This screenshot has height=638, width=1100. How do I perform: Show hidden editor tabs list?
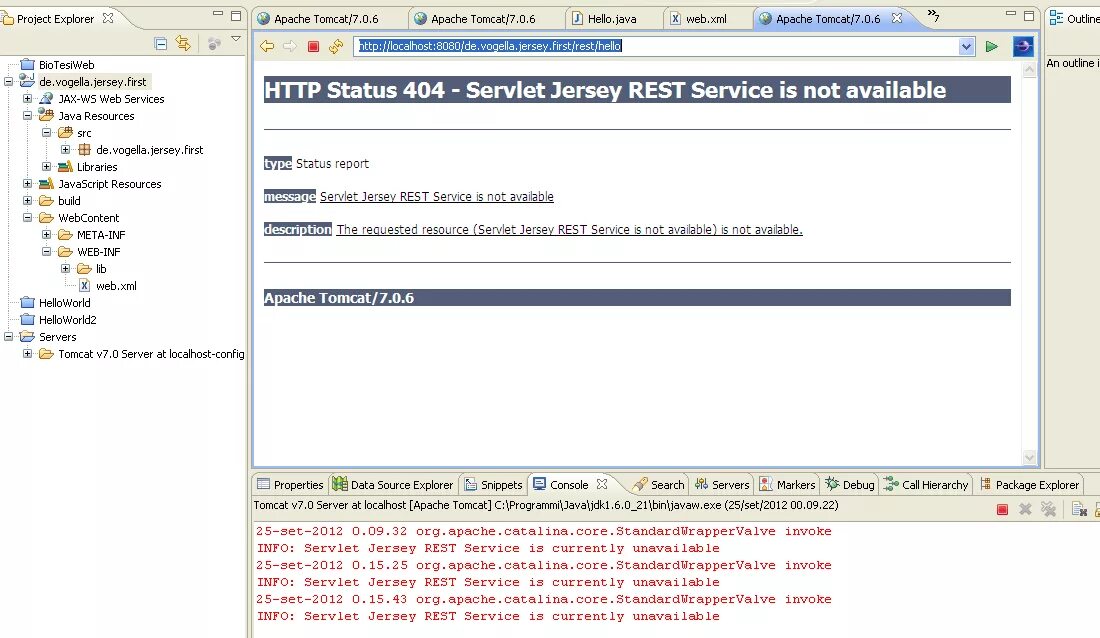(x=933, y=15)
